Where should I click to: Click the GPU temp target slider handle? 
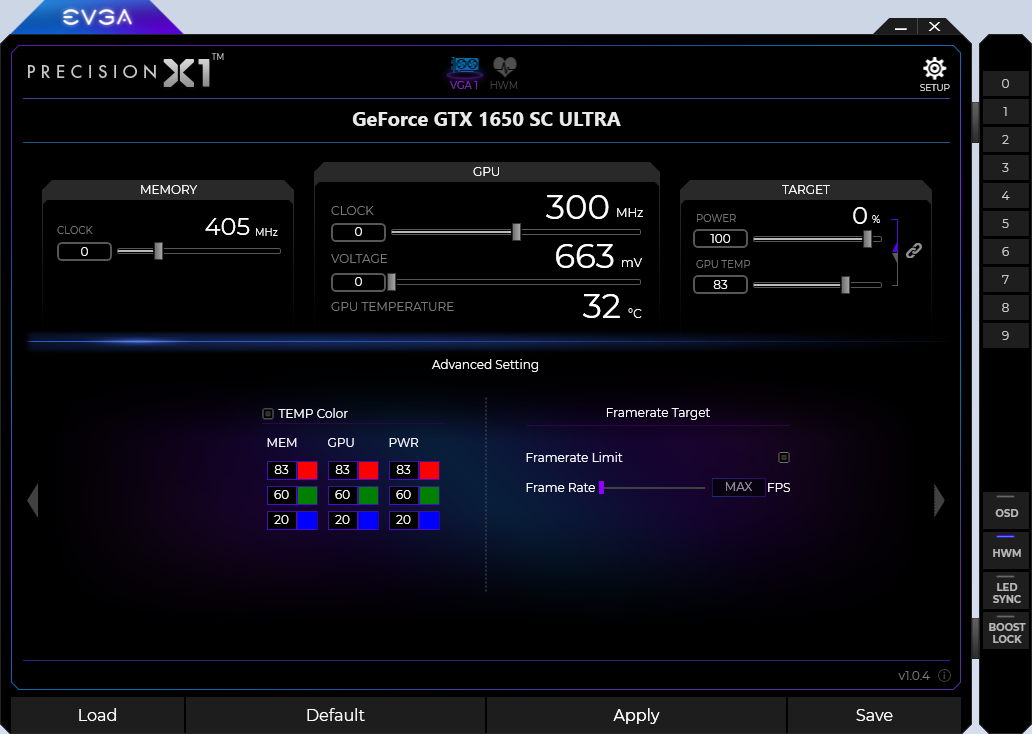(845, 285)
